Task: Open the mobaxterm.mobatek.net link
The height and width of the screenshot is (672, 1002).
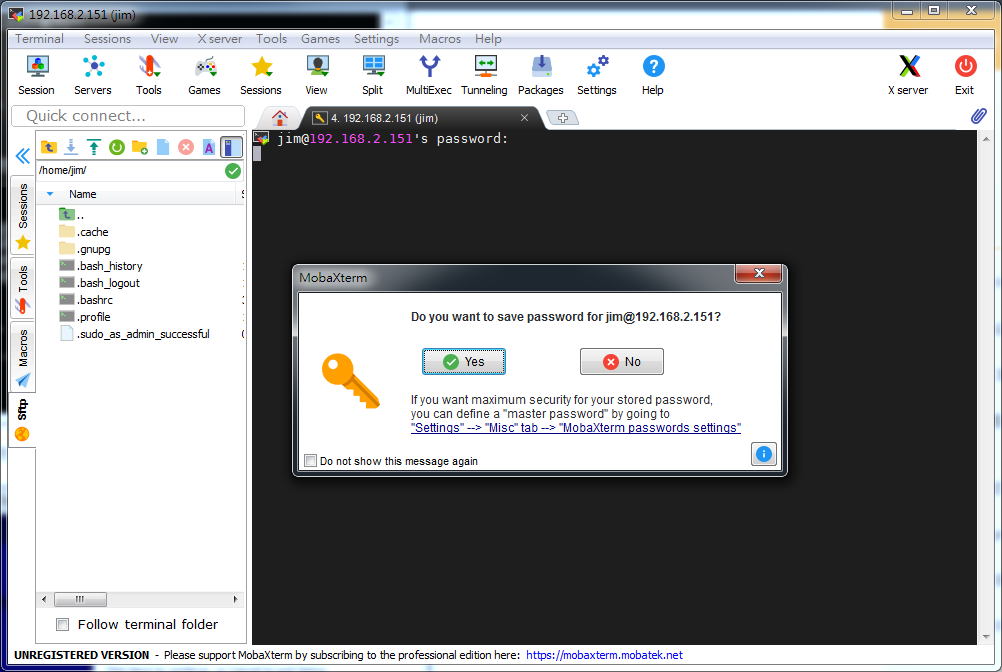Action: coord(605,655)
